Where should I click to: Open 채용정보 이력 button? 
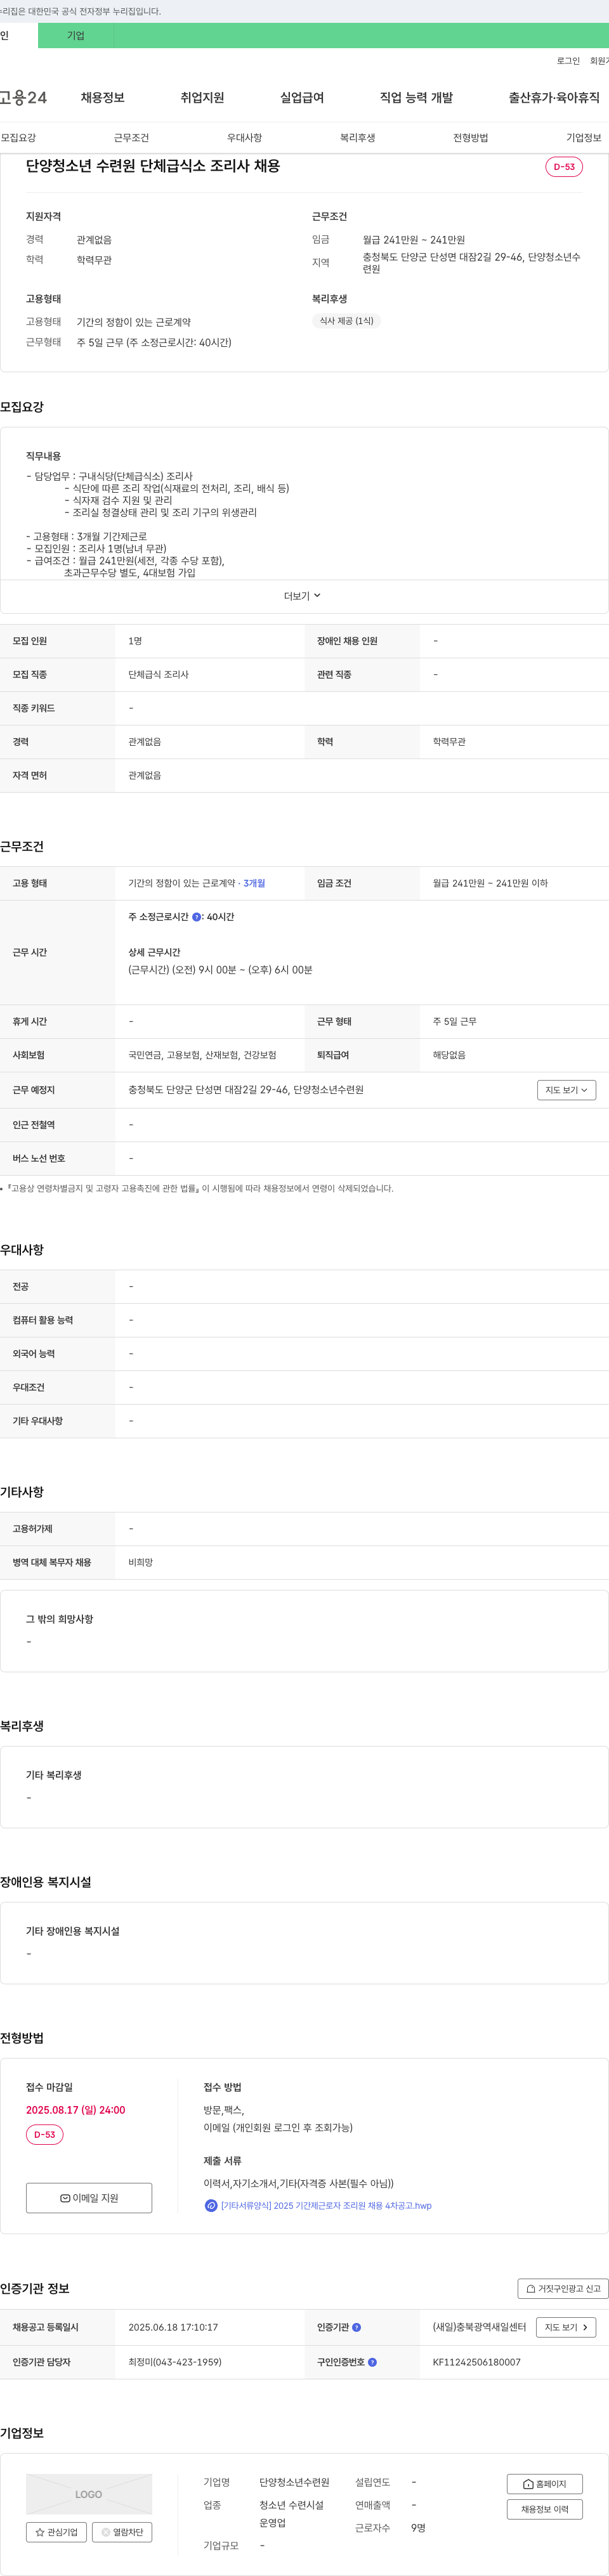pyautogui.click(x=544, y=2509)
